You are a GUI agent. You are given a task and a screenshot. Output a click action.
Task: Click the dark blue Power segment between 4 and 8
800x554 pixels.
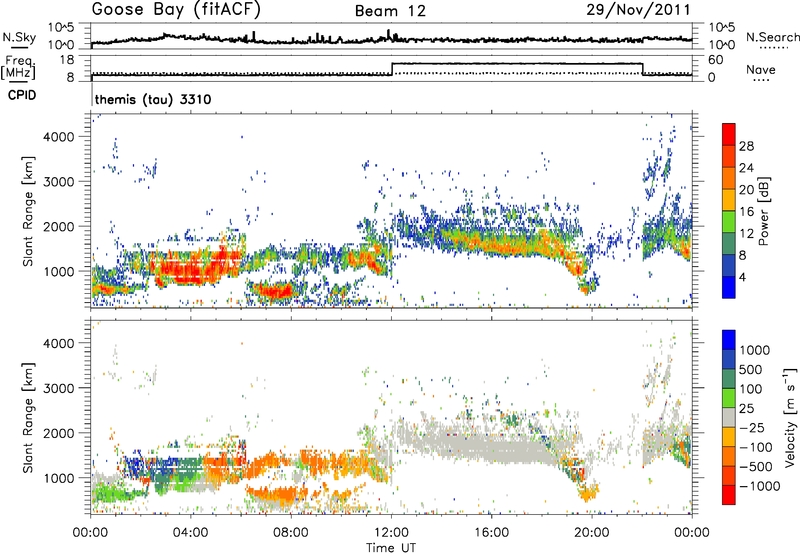(729, 265)
